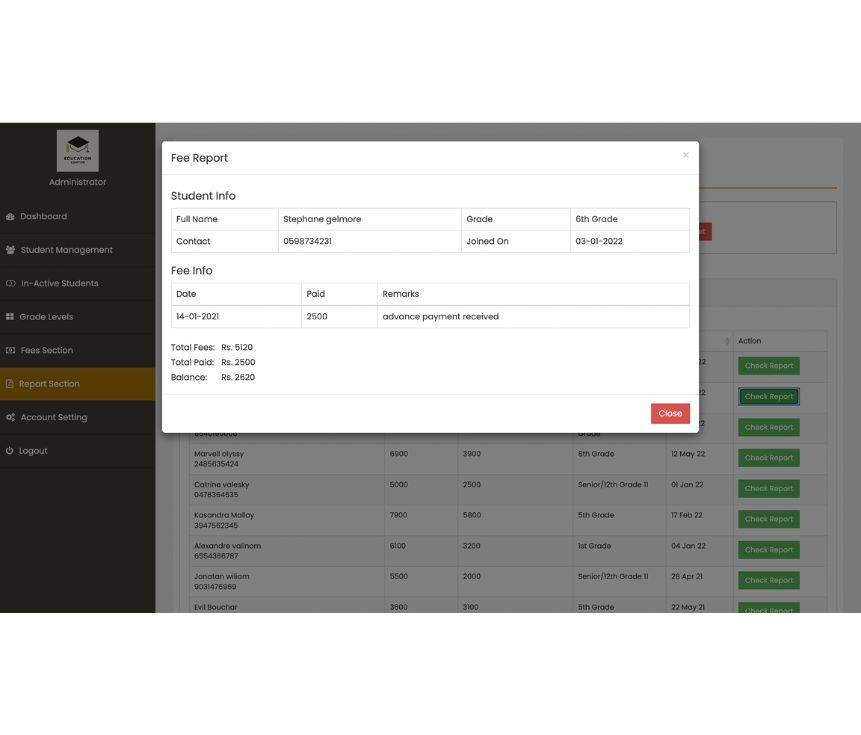Check Report for Marvell olyssy
The height and width of the screenshot is (735, 861).
[x=768, y=458]
